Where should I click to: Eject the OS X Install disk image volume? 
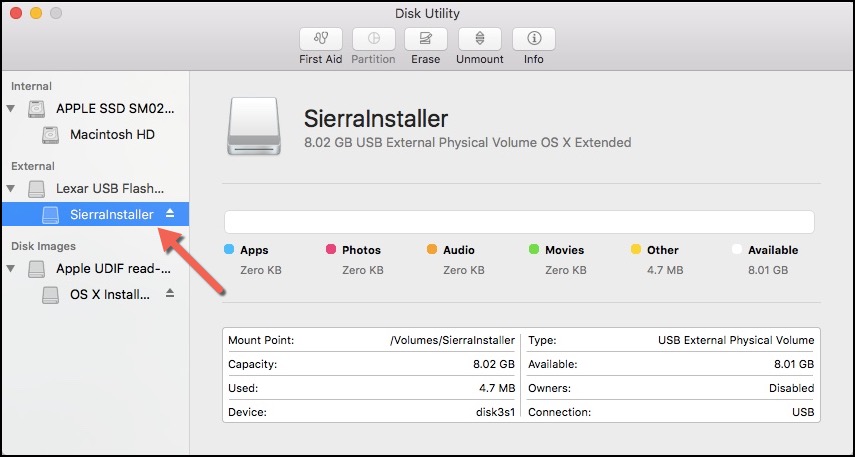(x=170, y=294)
